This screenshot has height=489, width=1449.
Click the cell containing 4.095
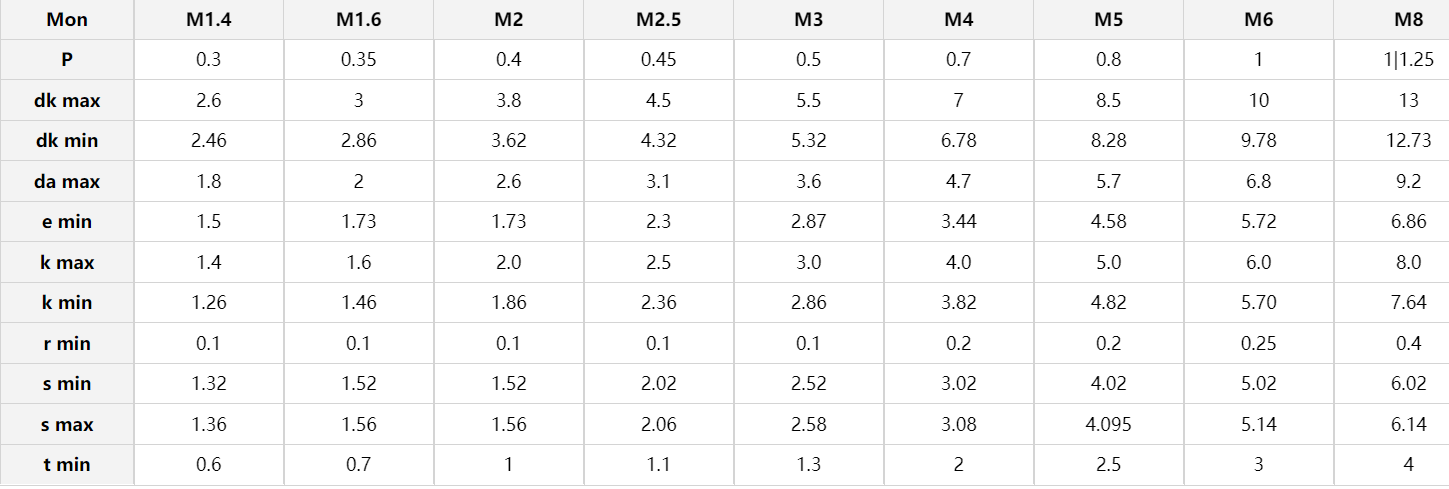pos(1108,425)
